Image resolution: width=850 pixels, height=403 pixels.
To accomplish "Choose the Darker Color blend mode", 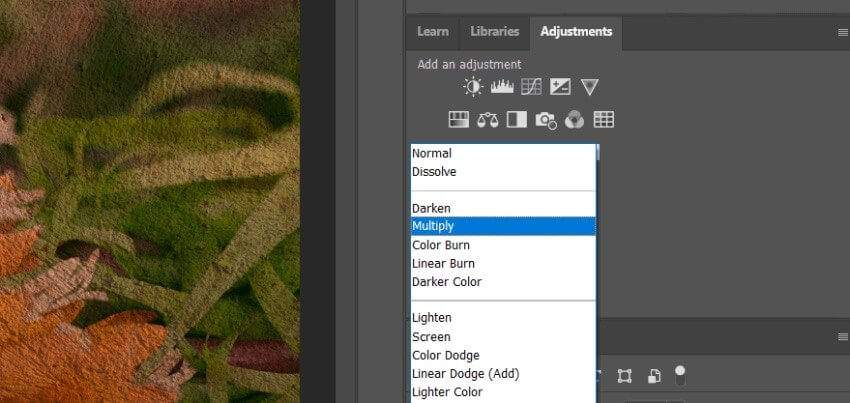I will tap(503, 282).
